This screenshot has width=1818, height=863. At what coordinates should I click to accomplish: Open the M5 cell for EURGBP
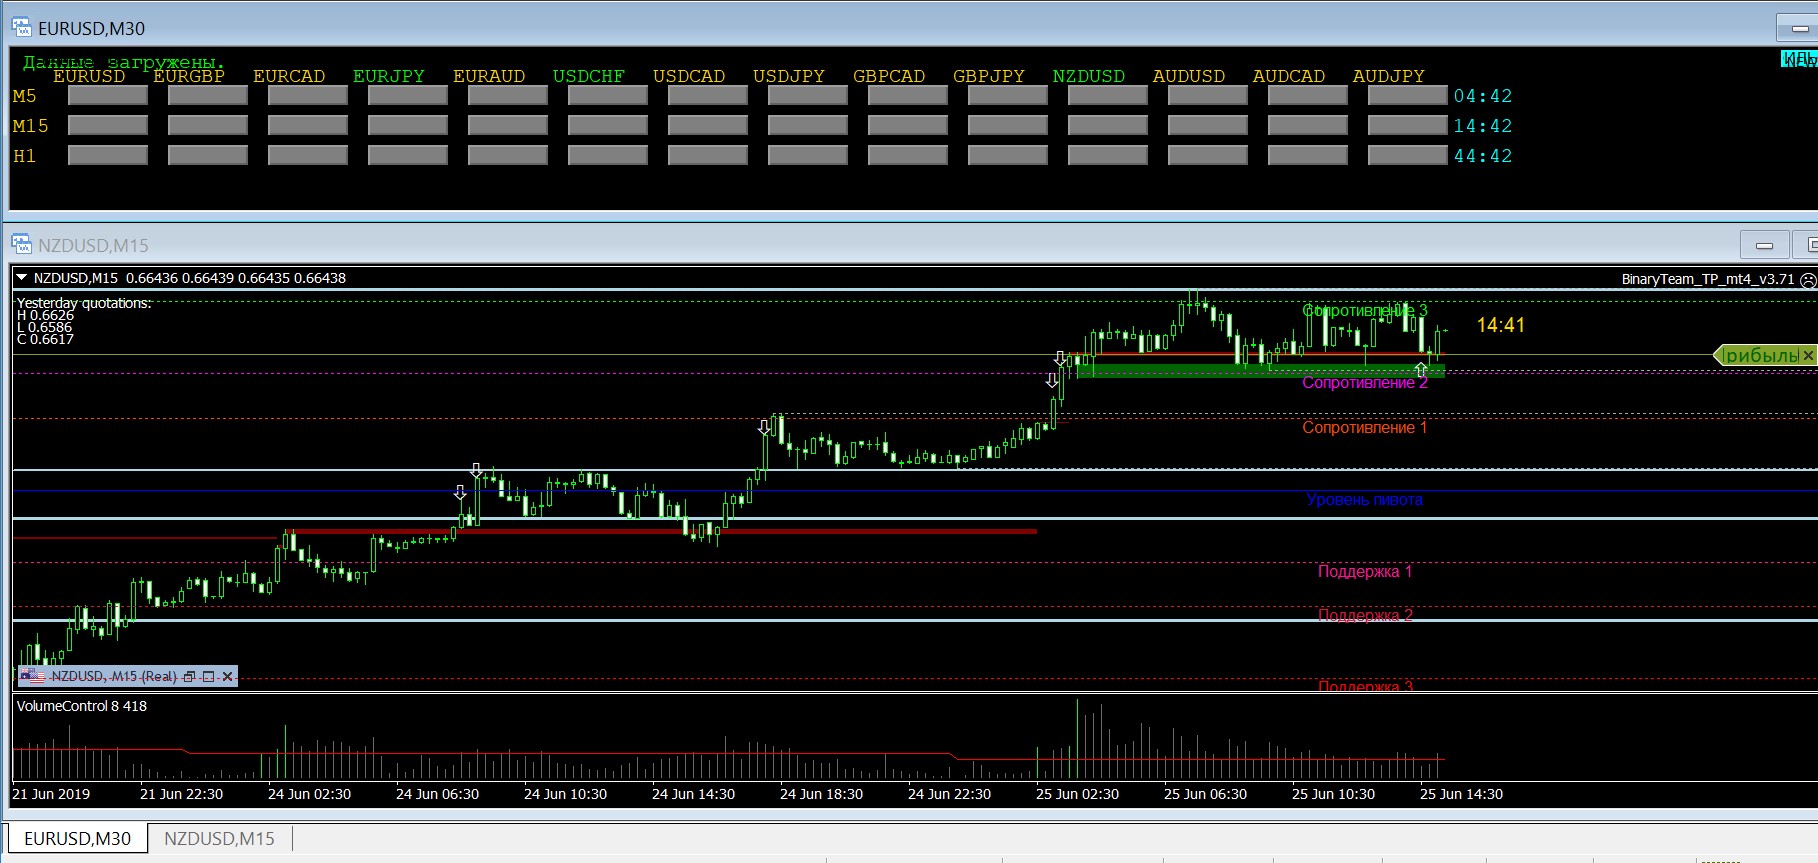(x=208, y=96)
